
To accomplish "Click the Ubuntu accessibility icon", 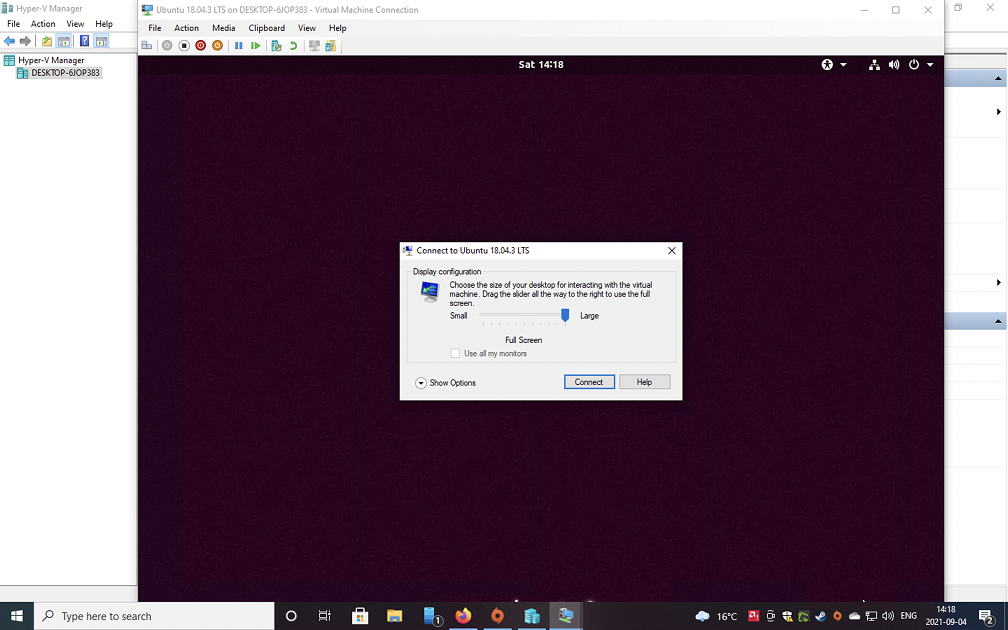I will point(827,64).
